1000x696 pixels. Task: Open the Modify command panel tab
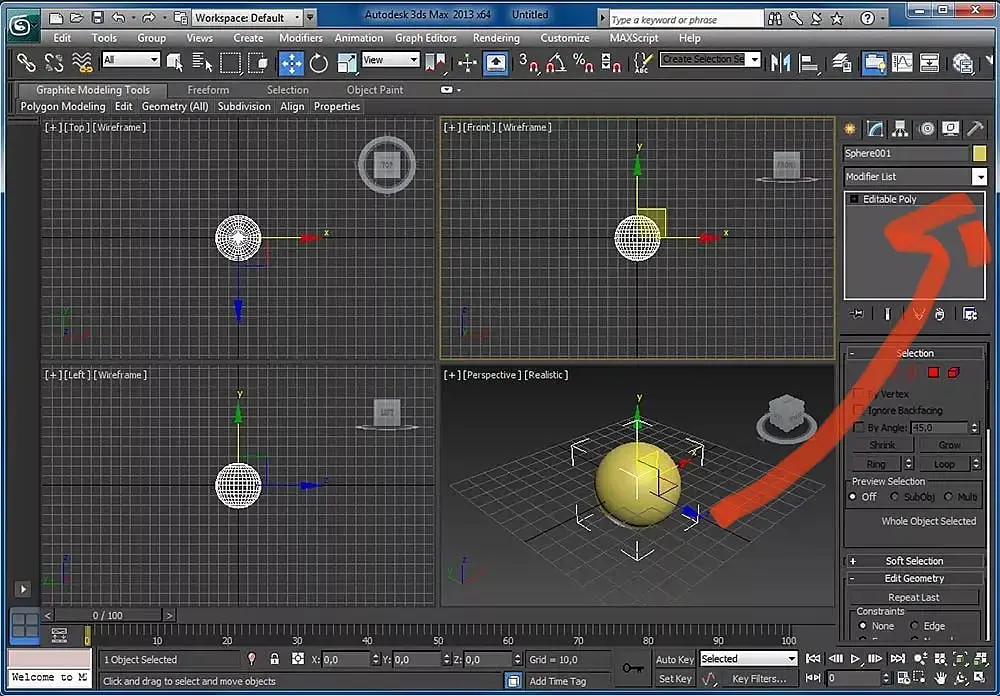pyautogui.click(x=876, y=129)
